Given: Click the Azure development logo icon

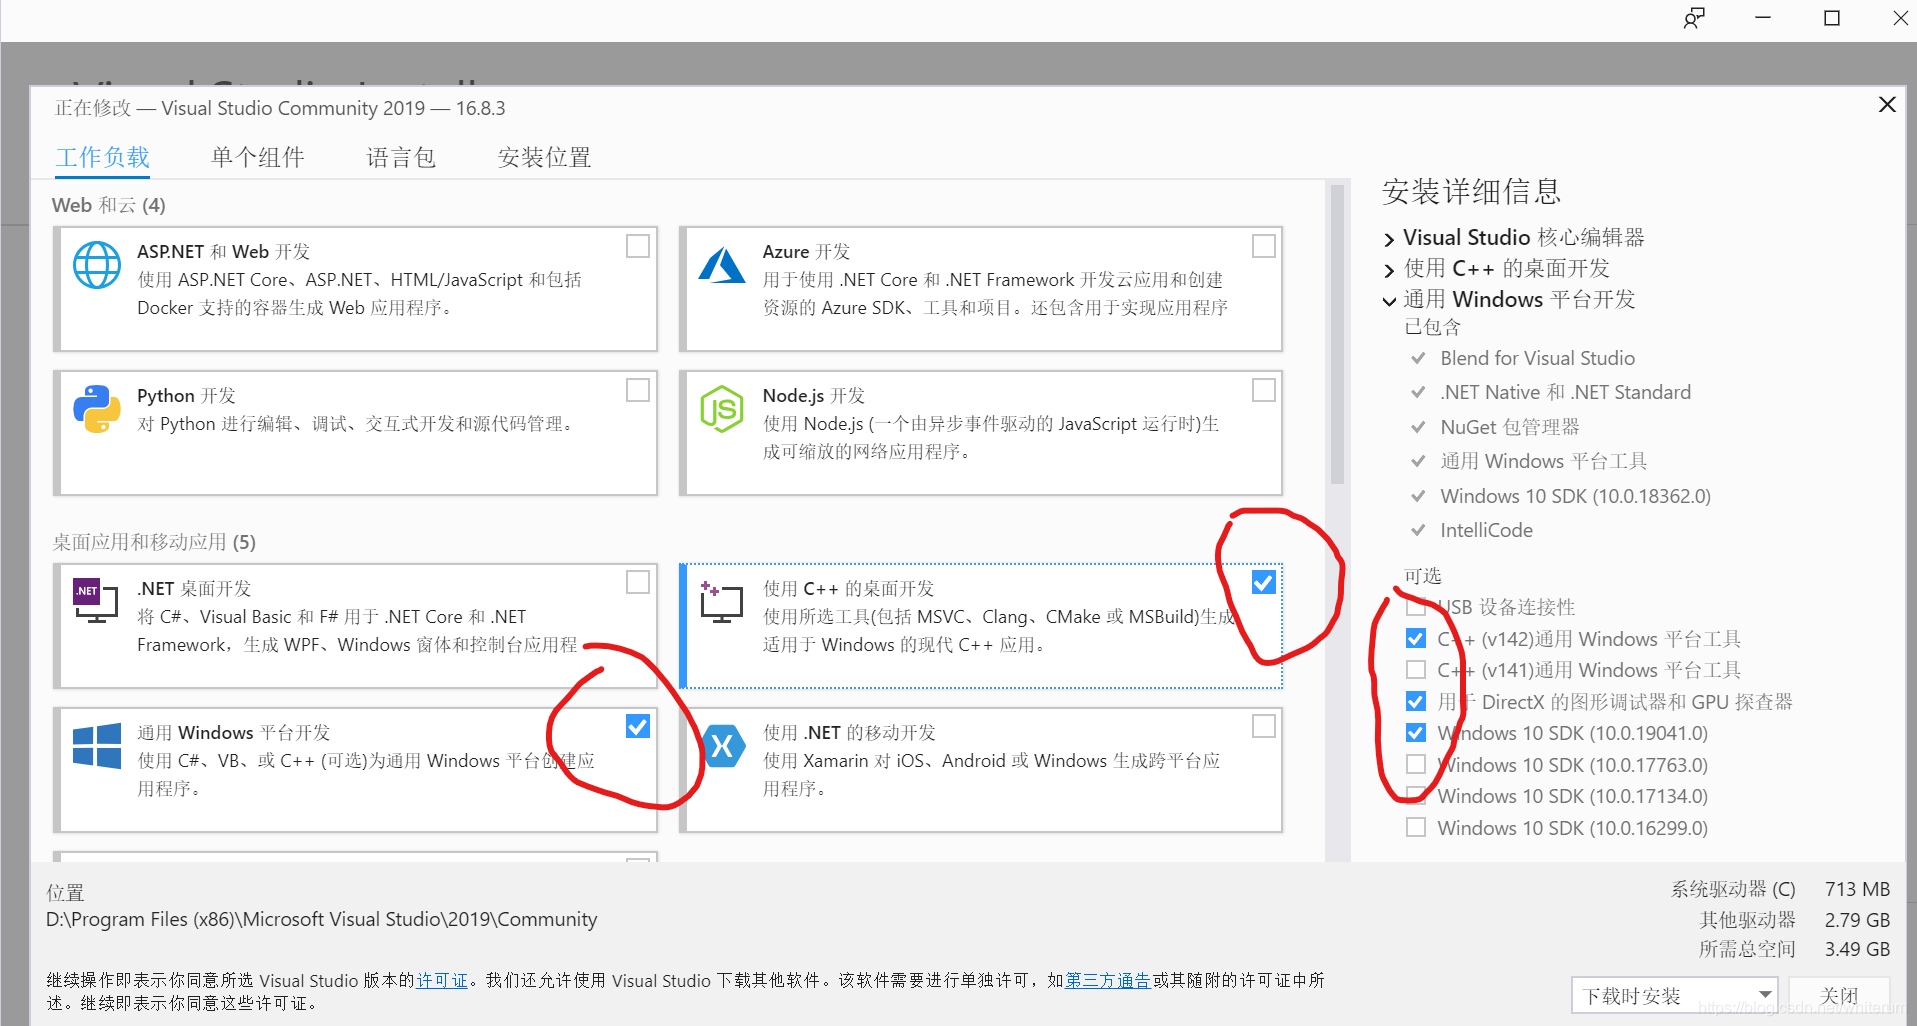Looking at the screenshot, I should tap(722, 265).
